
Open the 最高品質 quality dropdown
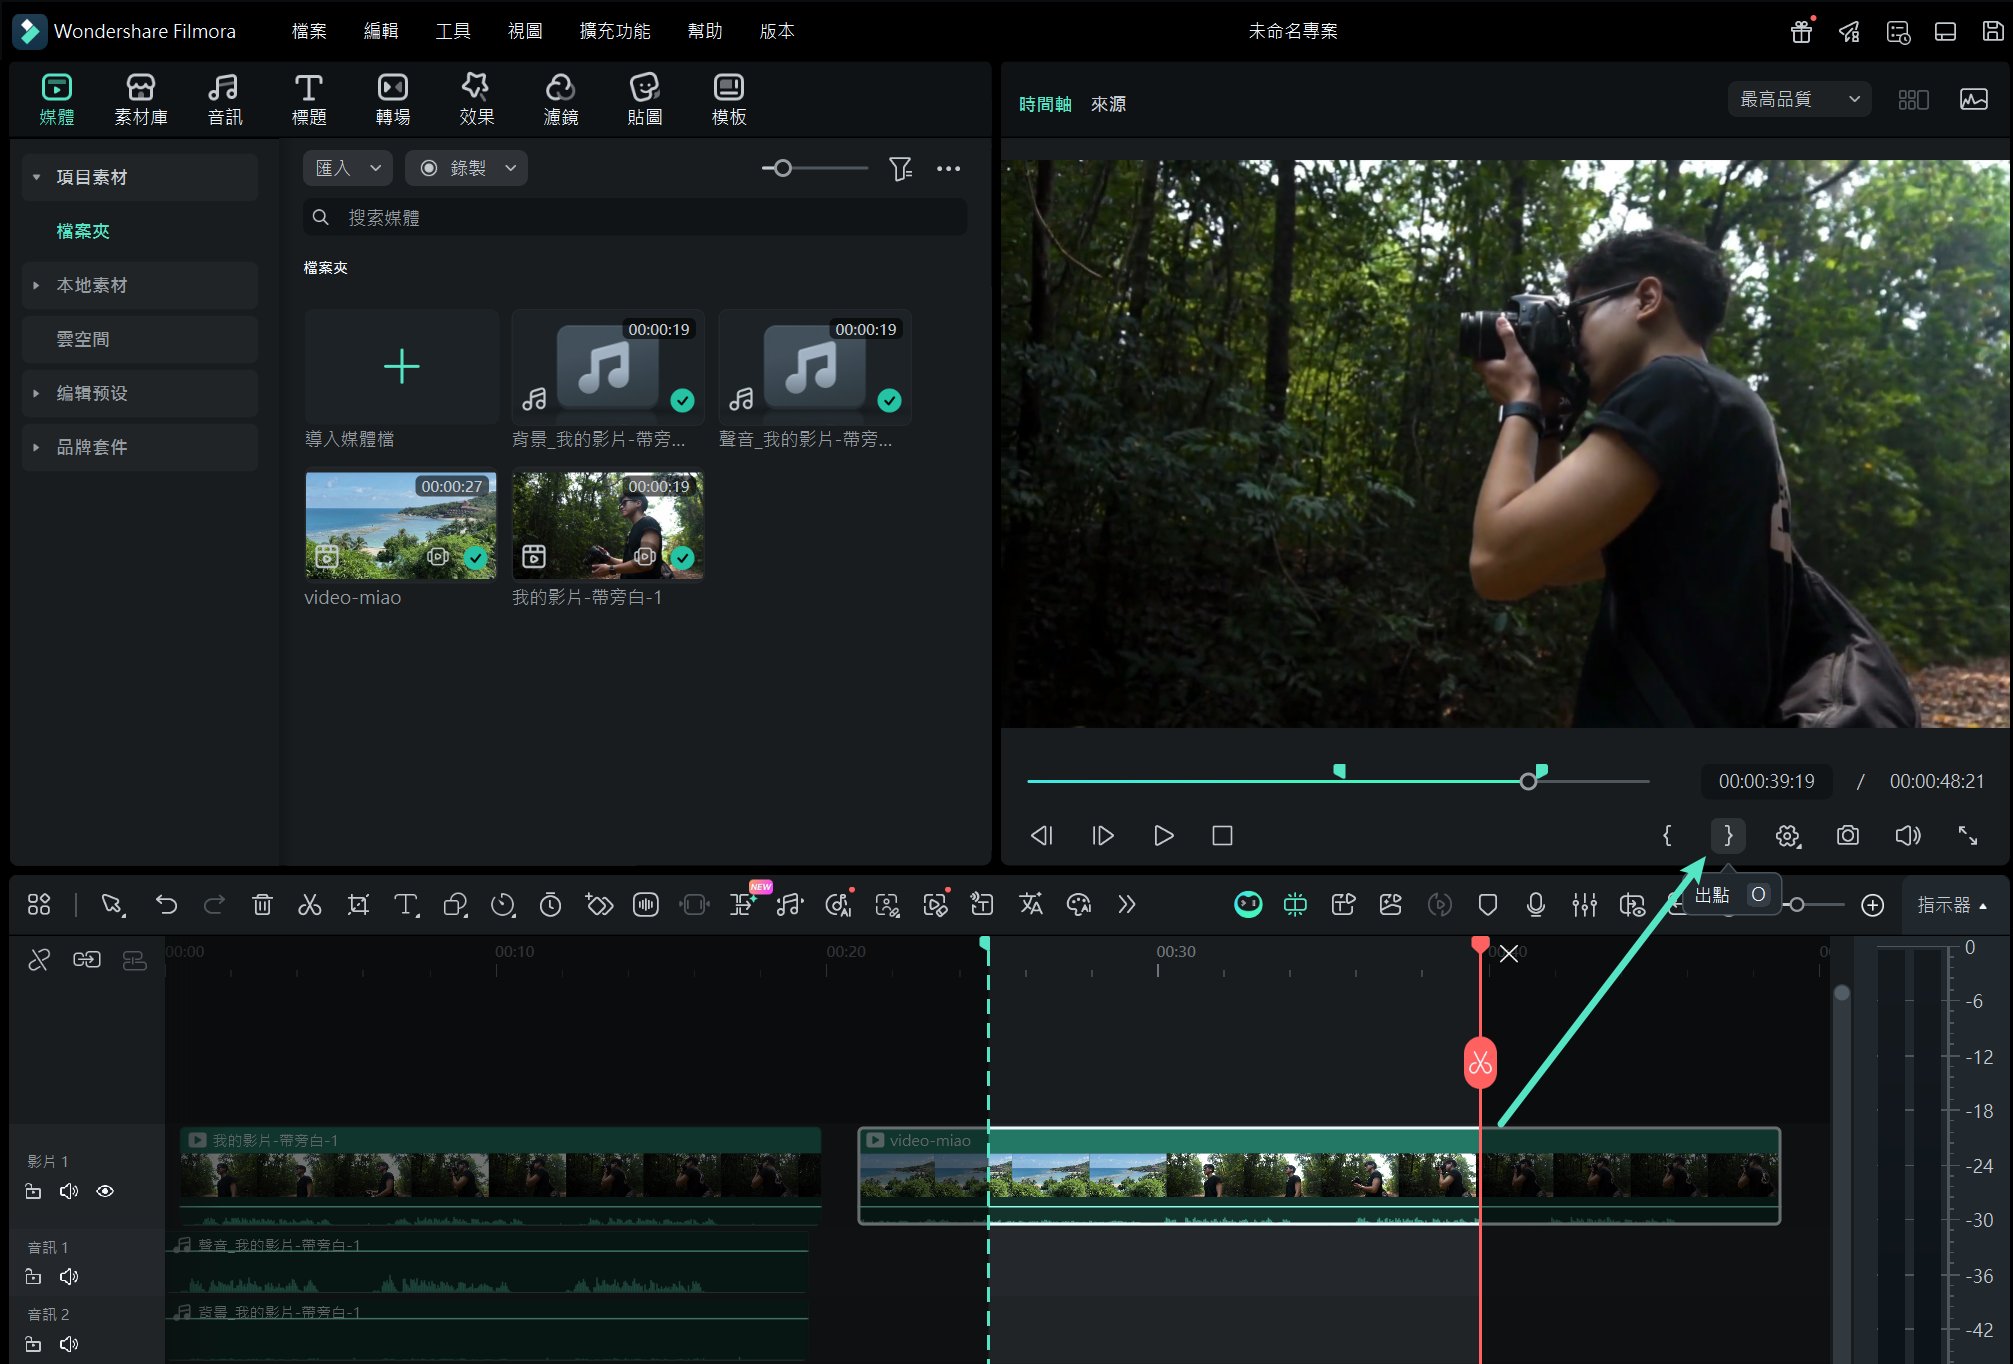[x=1798, y=99]
